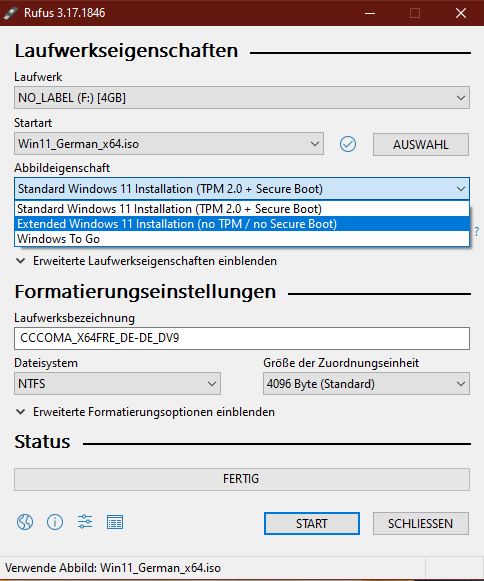484x581 pixels.
Task: Click the Rufus USB icon in title bar
Action: (x=11, y=13)
